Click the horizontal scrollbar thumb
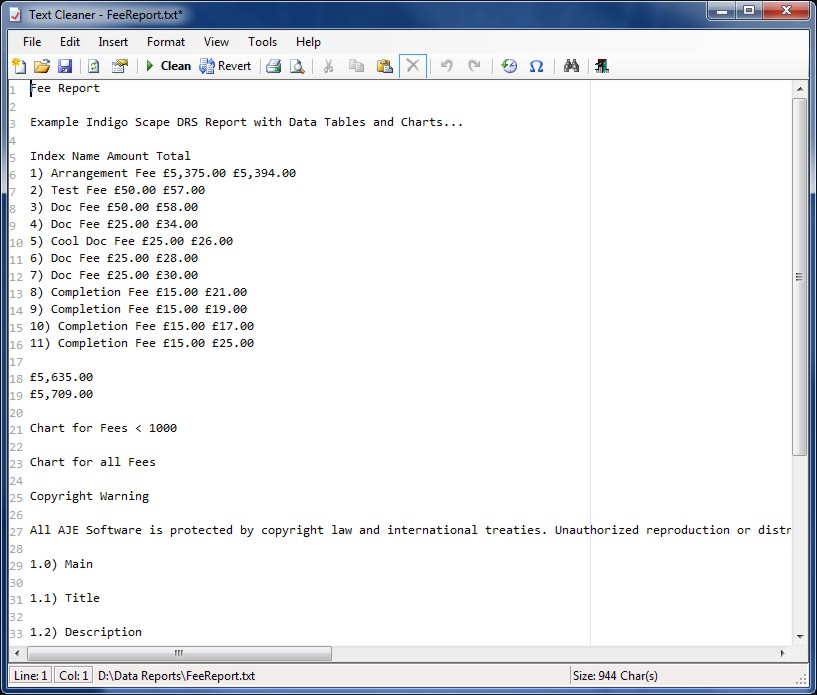The width and height of the screenshot is (817, 695). pyautogui.click(x=180, y=653)
